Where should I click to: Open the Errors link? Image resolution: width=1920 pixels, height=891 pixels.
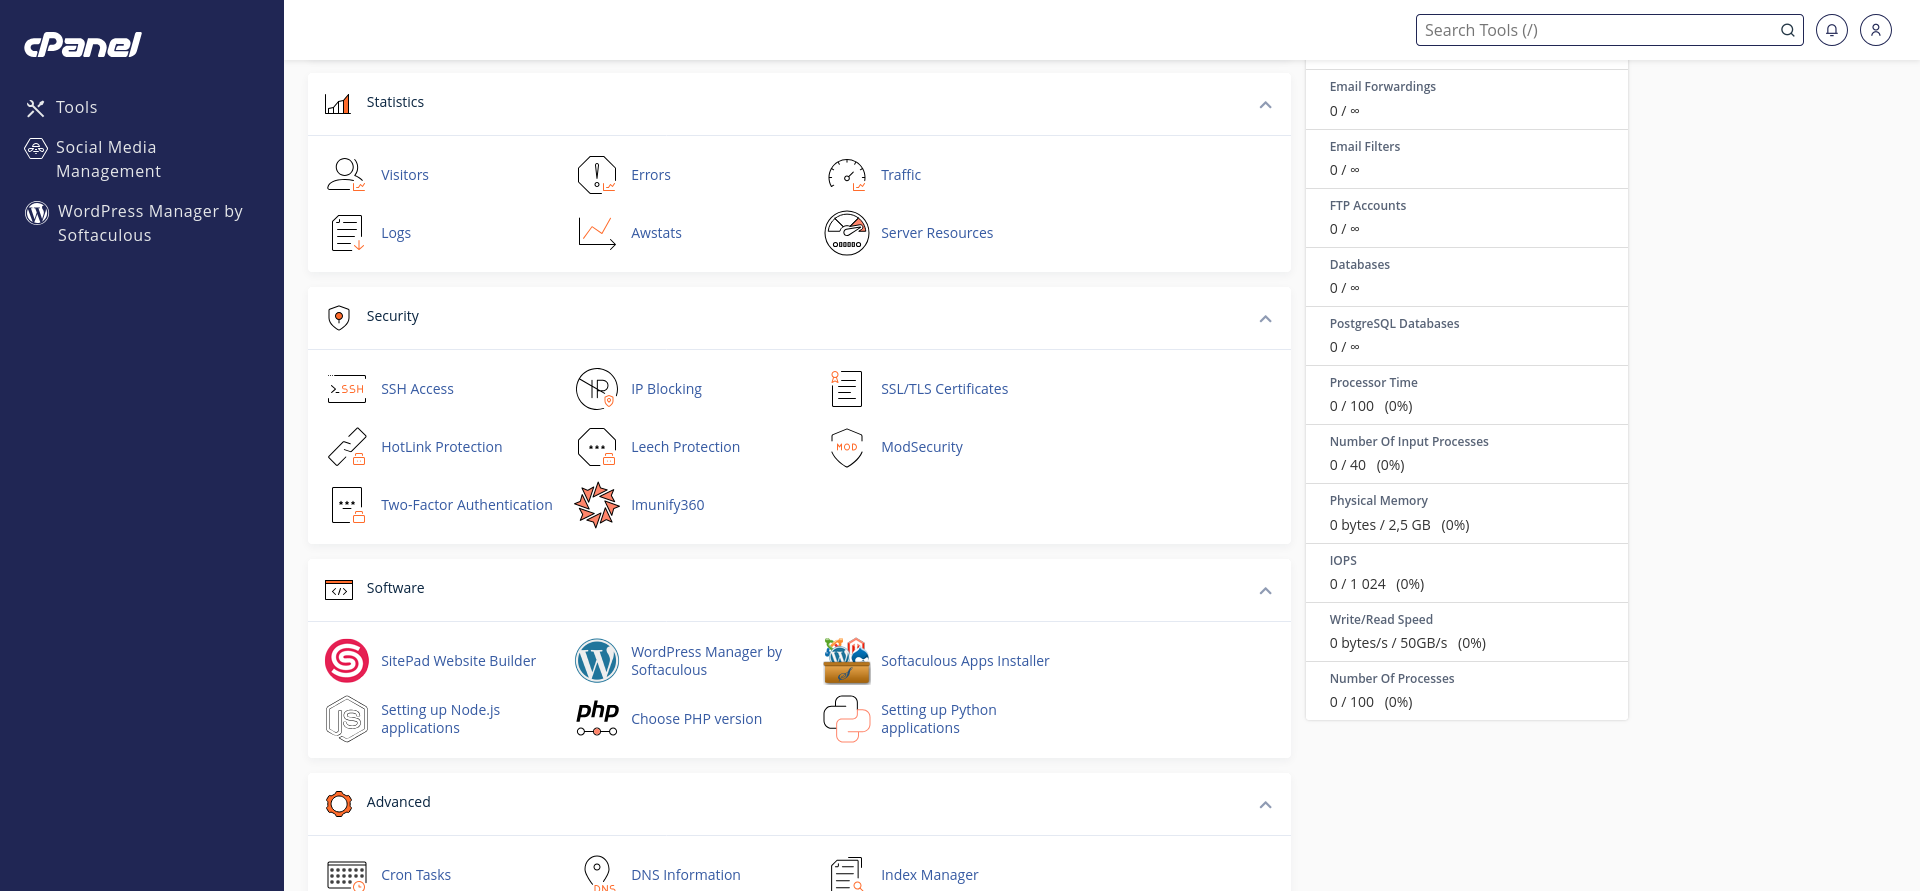[x=651, y=175]
